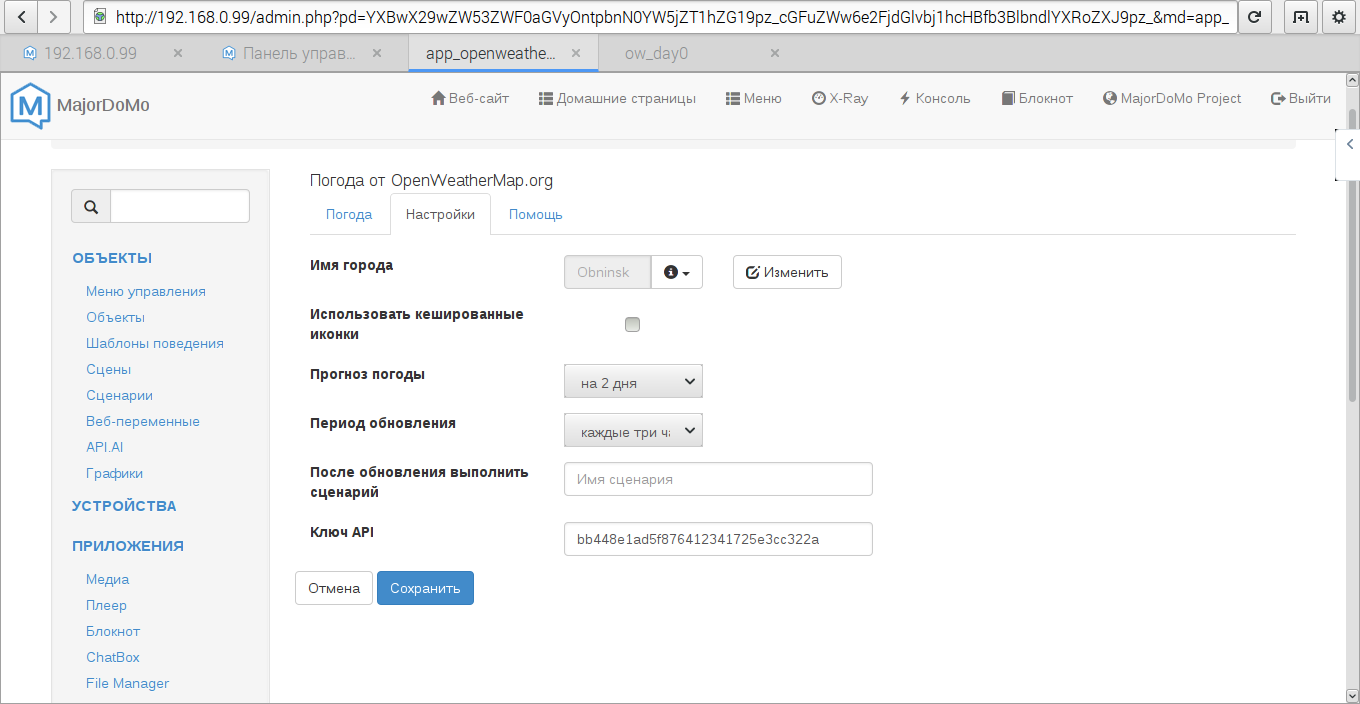Screen dimensions: 1360x704
Task: Go forward with browser forward arrow
Action: [54, 17]
